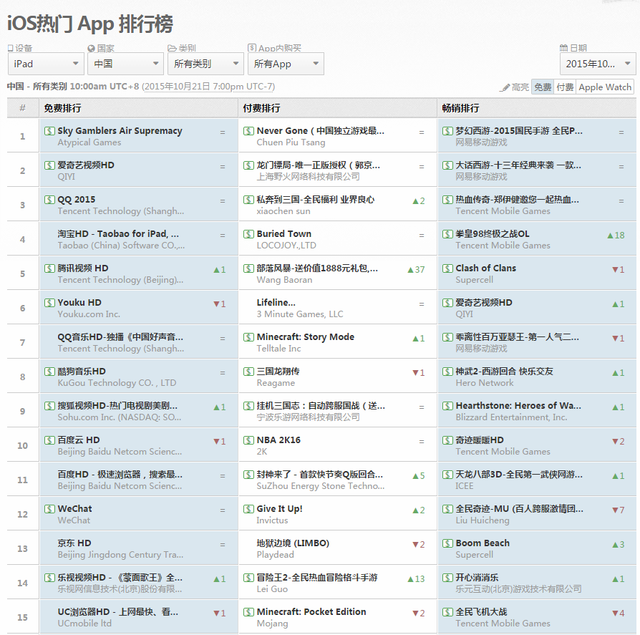Click the # rank column header
Screen dimensions: 640x635
22,108
